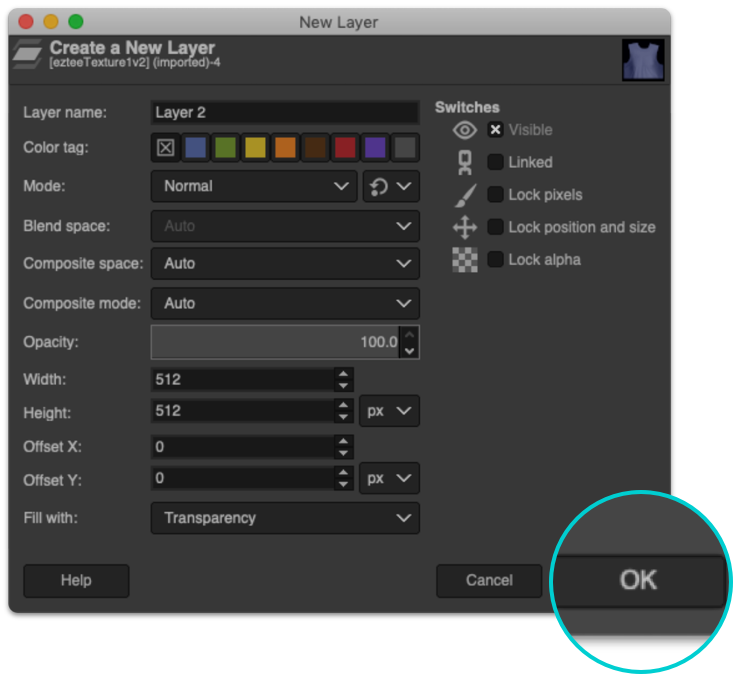Increase Width with the up arrow

click(344, 374)
